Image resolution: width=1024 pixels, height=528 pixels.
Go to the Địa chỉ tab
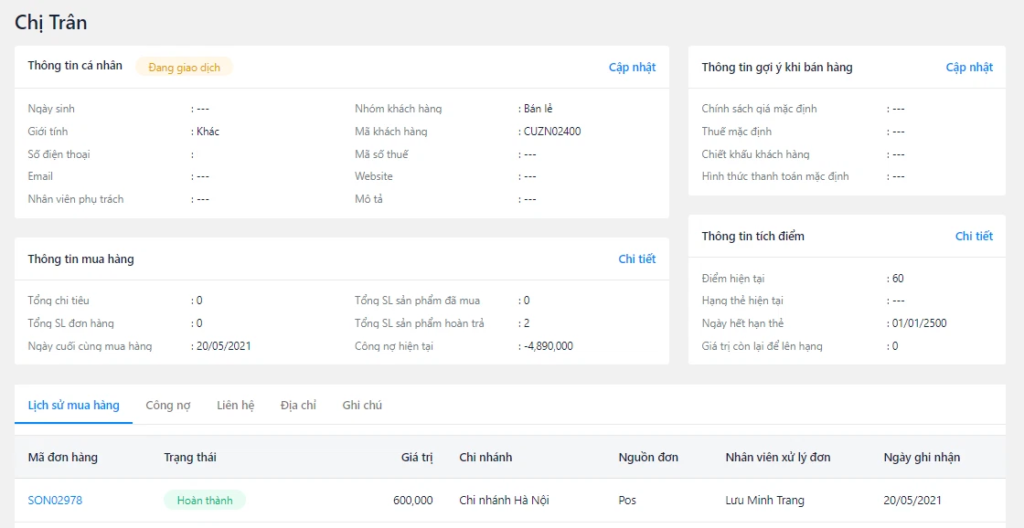click(x=298, y=405)
